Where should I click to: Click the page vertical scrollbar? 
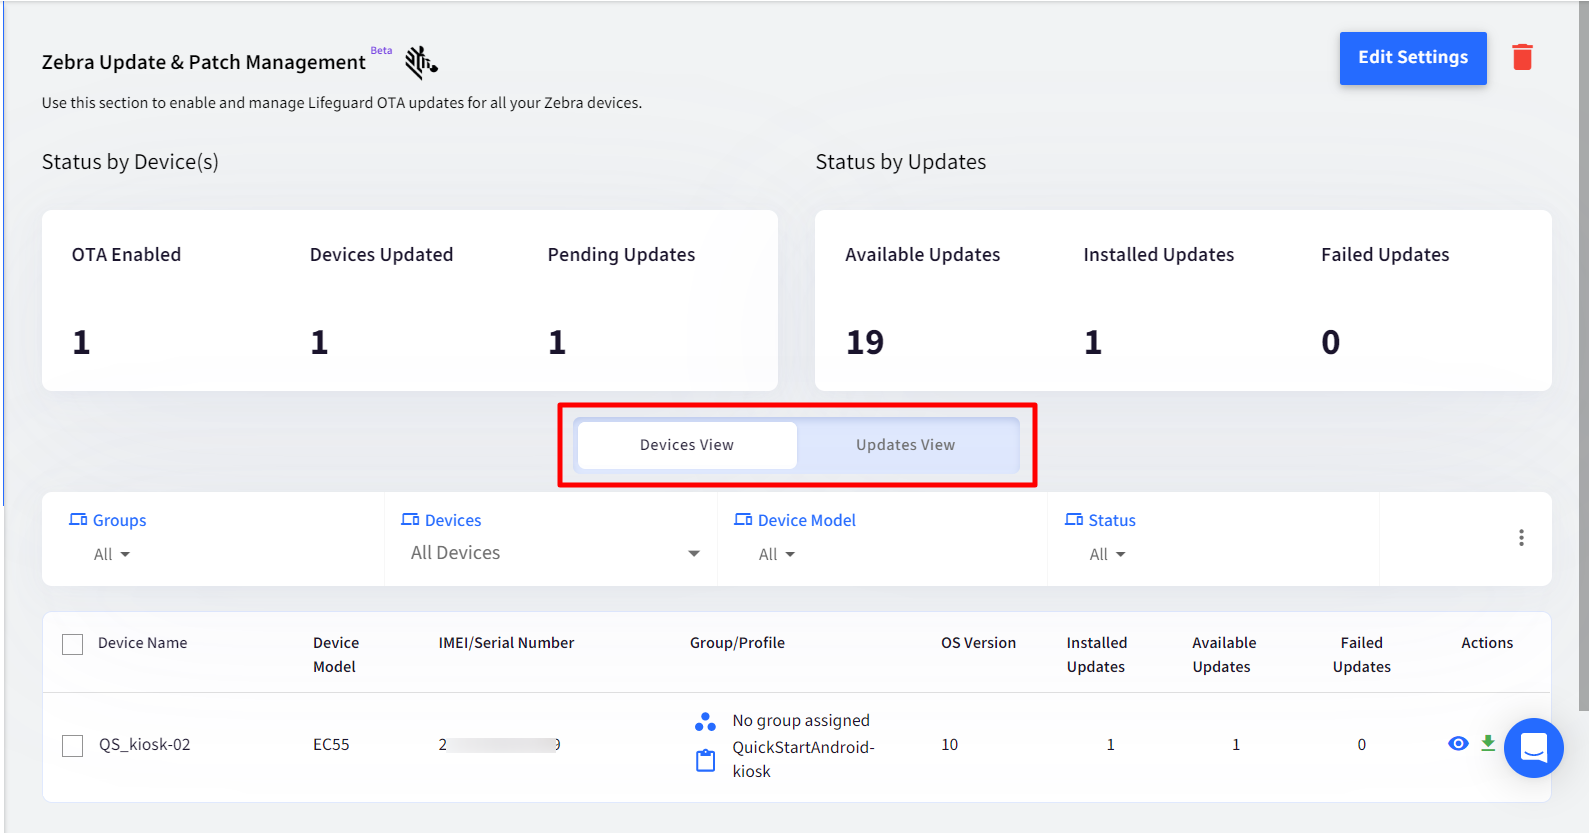tap(1583, 356)
